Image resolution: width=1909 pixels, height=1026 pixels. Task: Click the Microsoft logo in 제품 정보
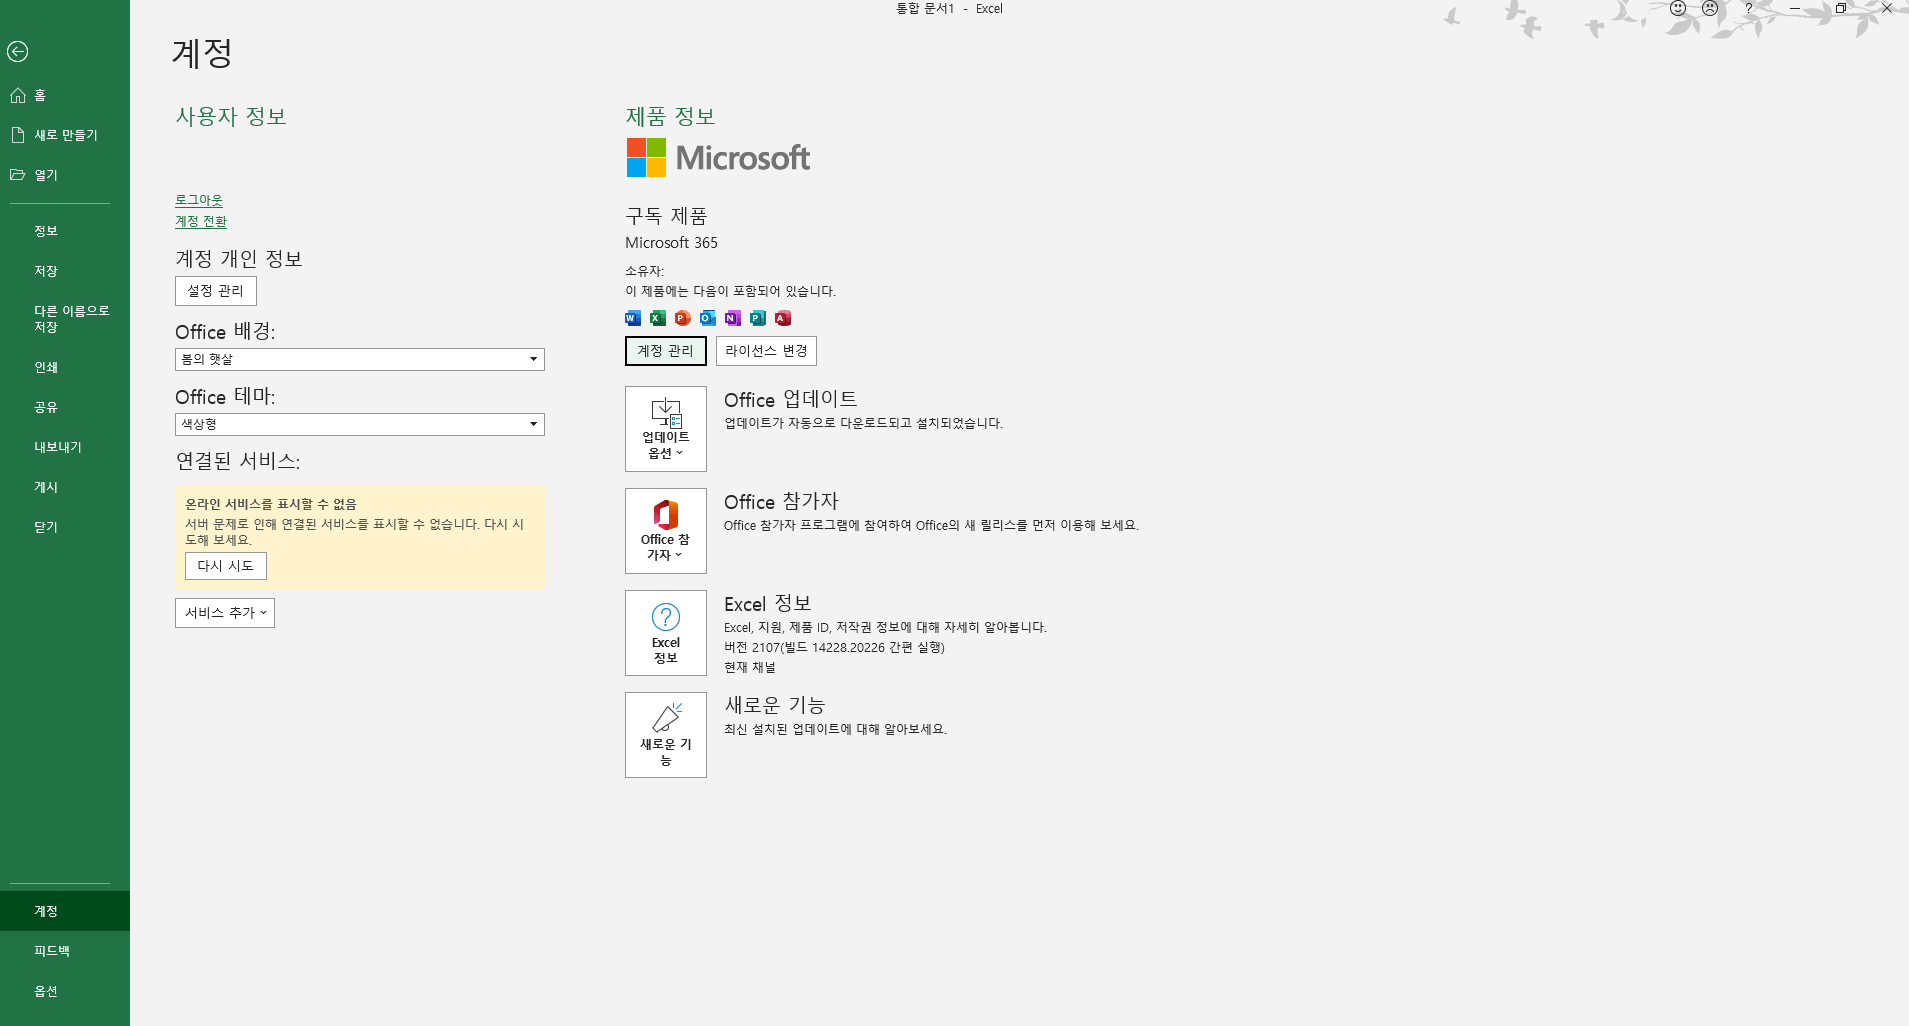point(718,158)
